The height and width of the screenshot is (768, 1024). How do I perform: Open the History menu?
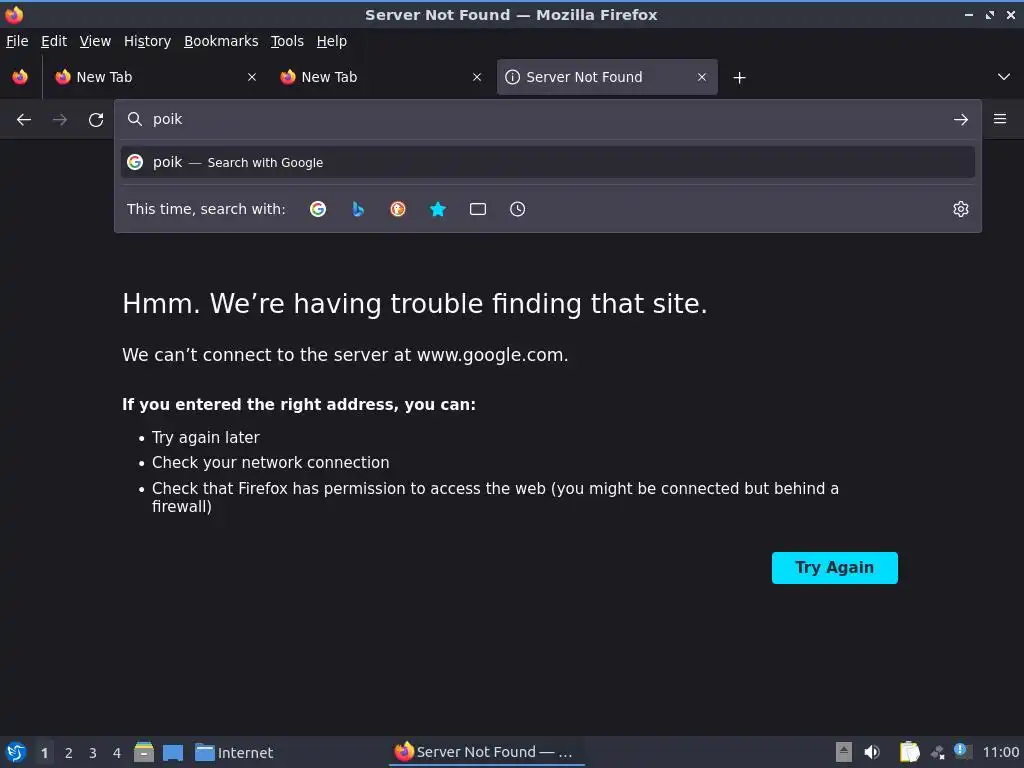(x=148, y=41)
